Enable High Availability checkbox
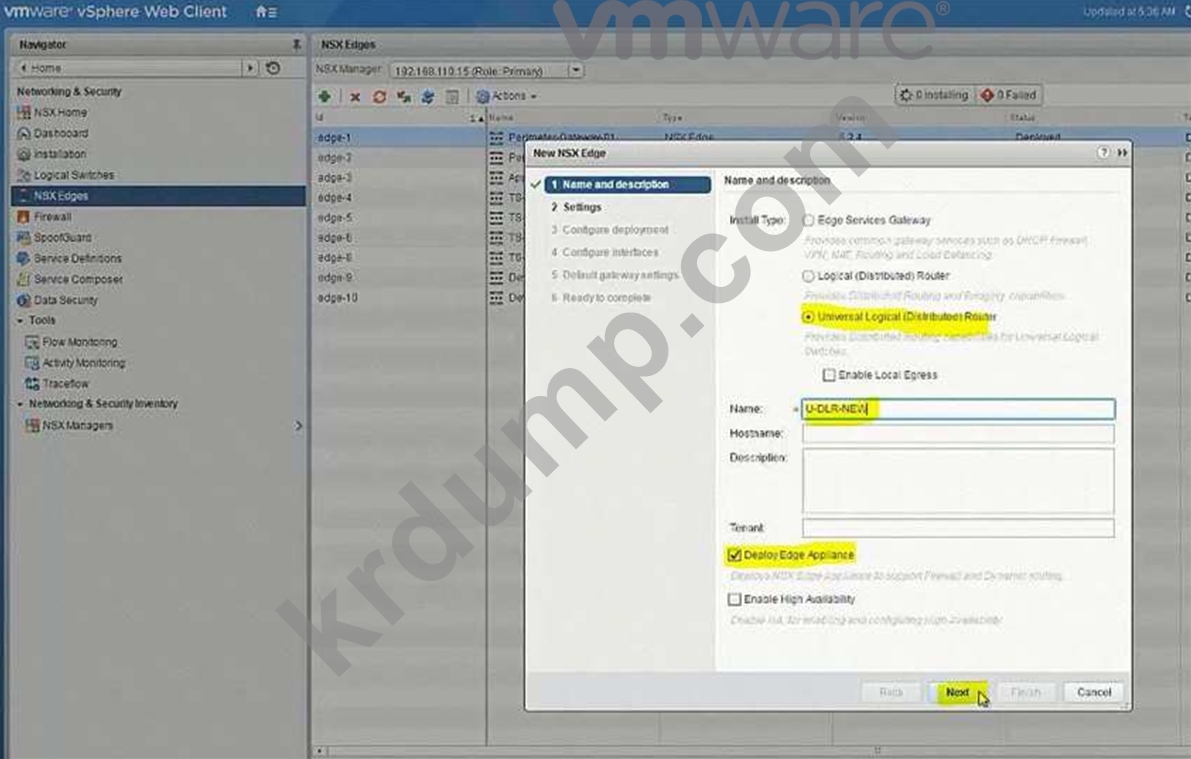 [735, 599]
